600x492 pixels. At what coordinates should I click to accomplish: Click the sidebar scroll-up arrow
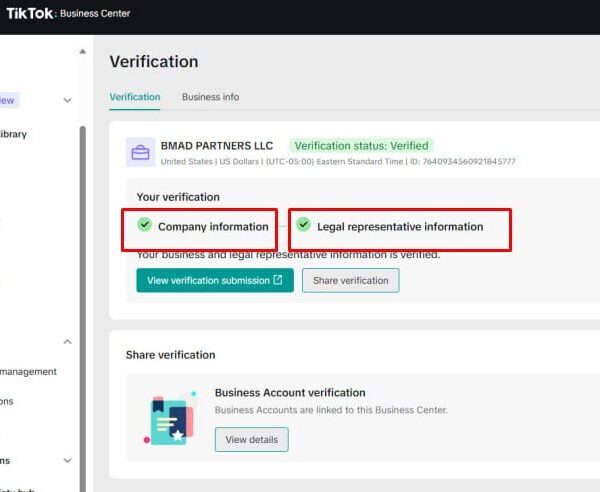pyautogui.click(x=82, y=52)
